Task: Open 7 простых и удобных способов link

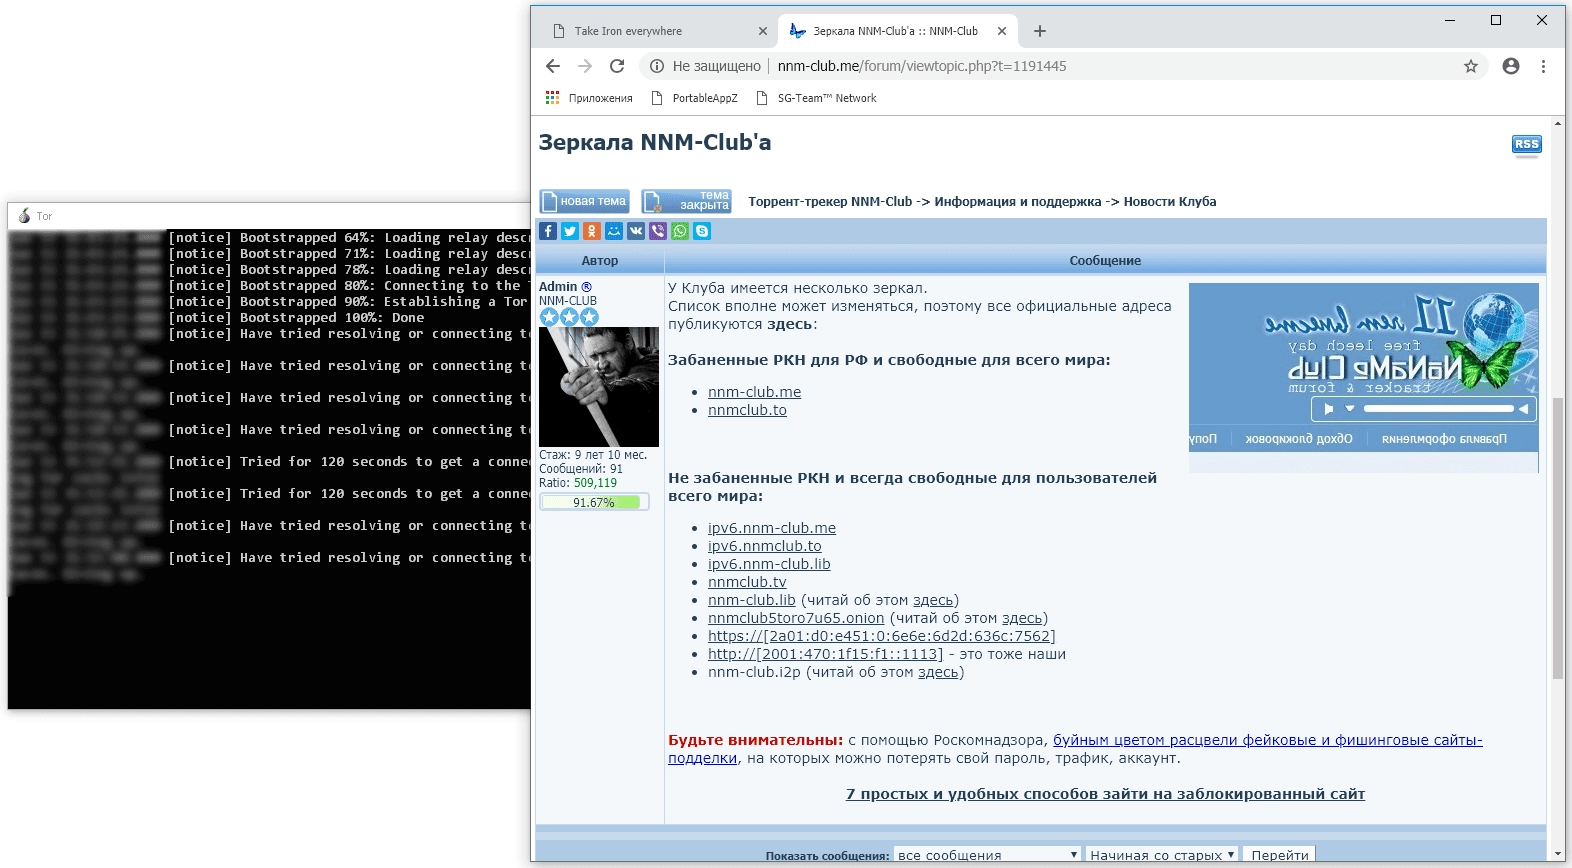Action: pyautogui.click(x=1105, y=794)
